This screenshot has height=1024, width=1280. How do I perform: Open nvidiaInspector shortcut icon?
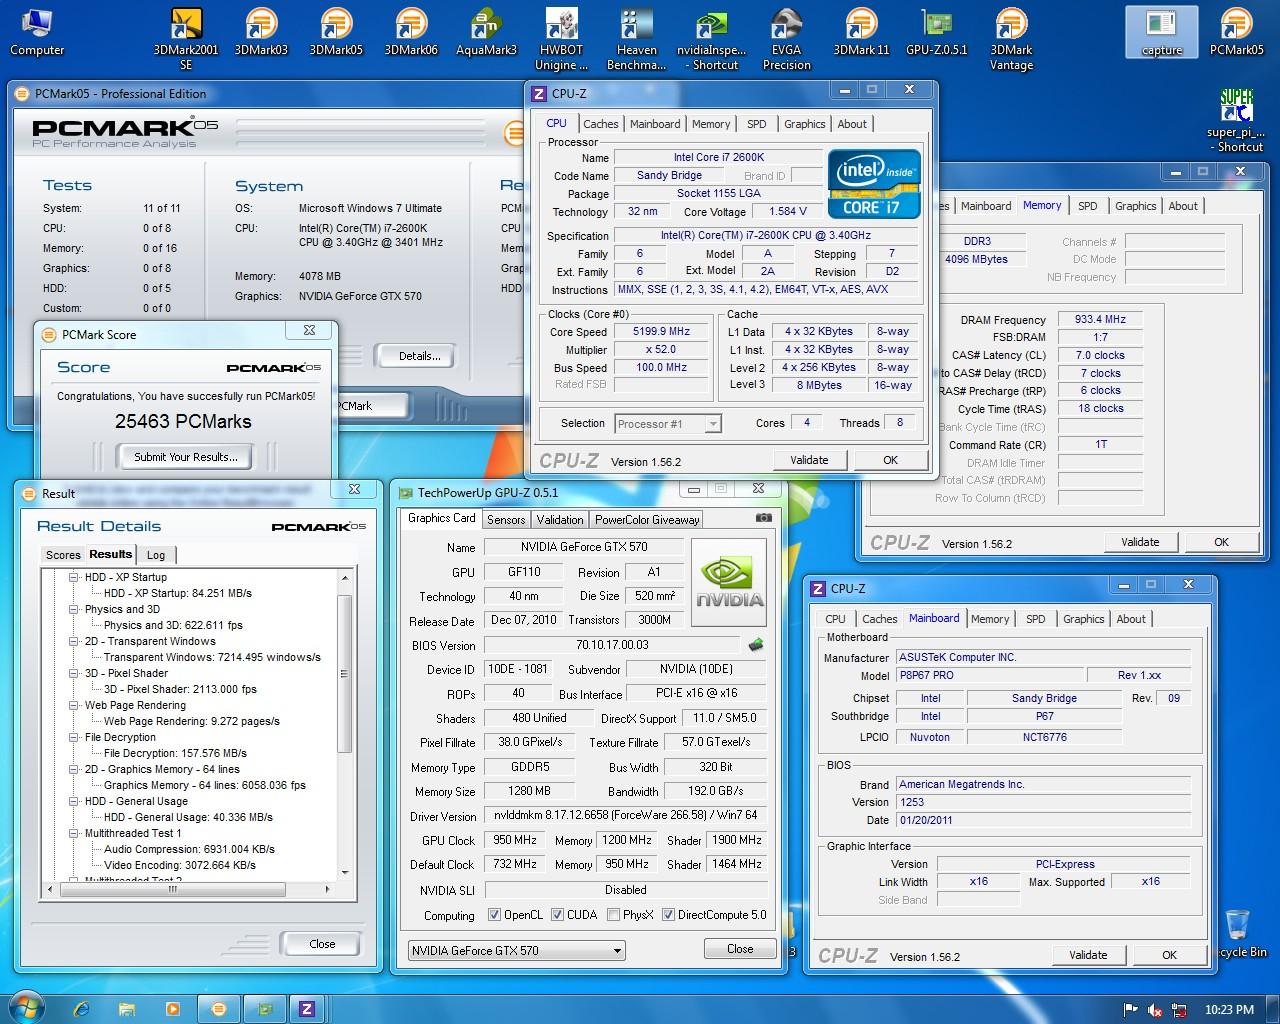point(711,39)
